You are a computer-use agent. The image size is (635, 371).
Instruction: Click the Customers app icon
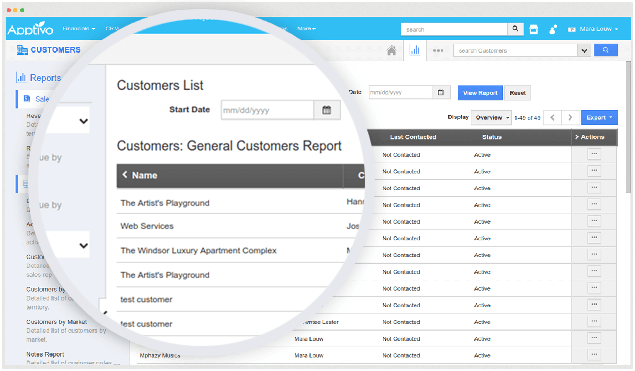click(x=22, y=50)
